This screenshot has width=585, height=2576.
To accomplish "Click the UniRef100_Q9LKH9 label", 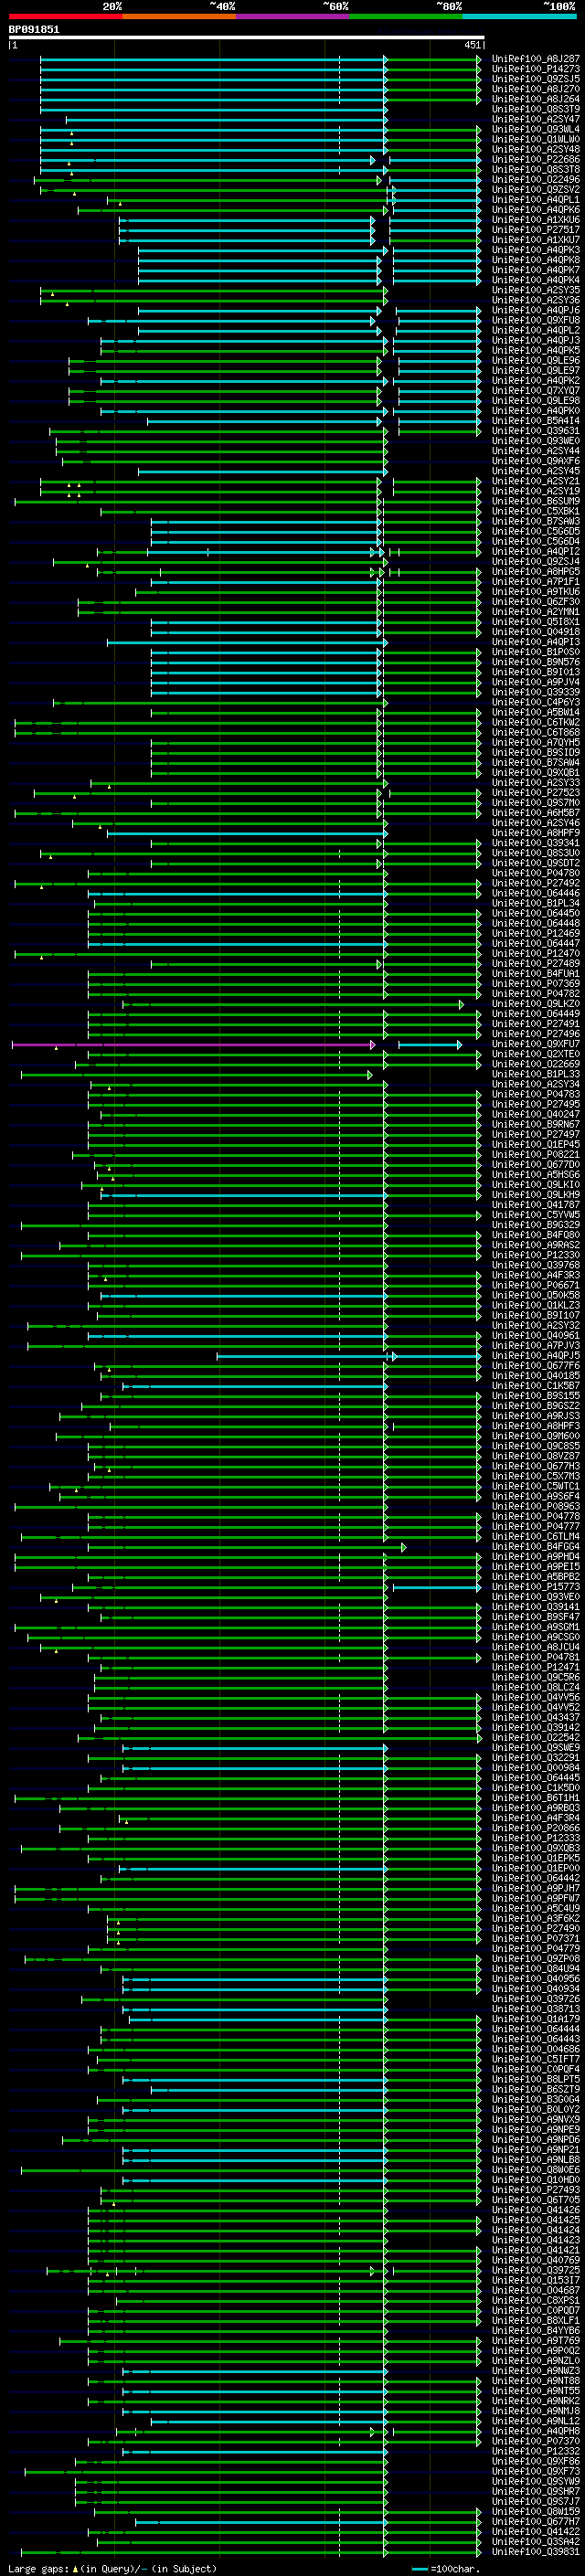I will tap(536, 1195).
